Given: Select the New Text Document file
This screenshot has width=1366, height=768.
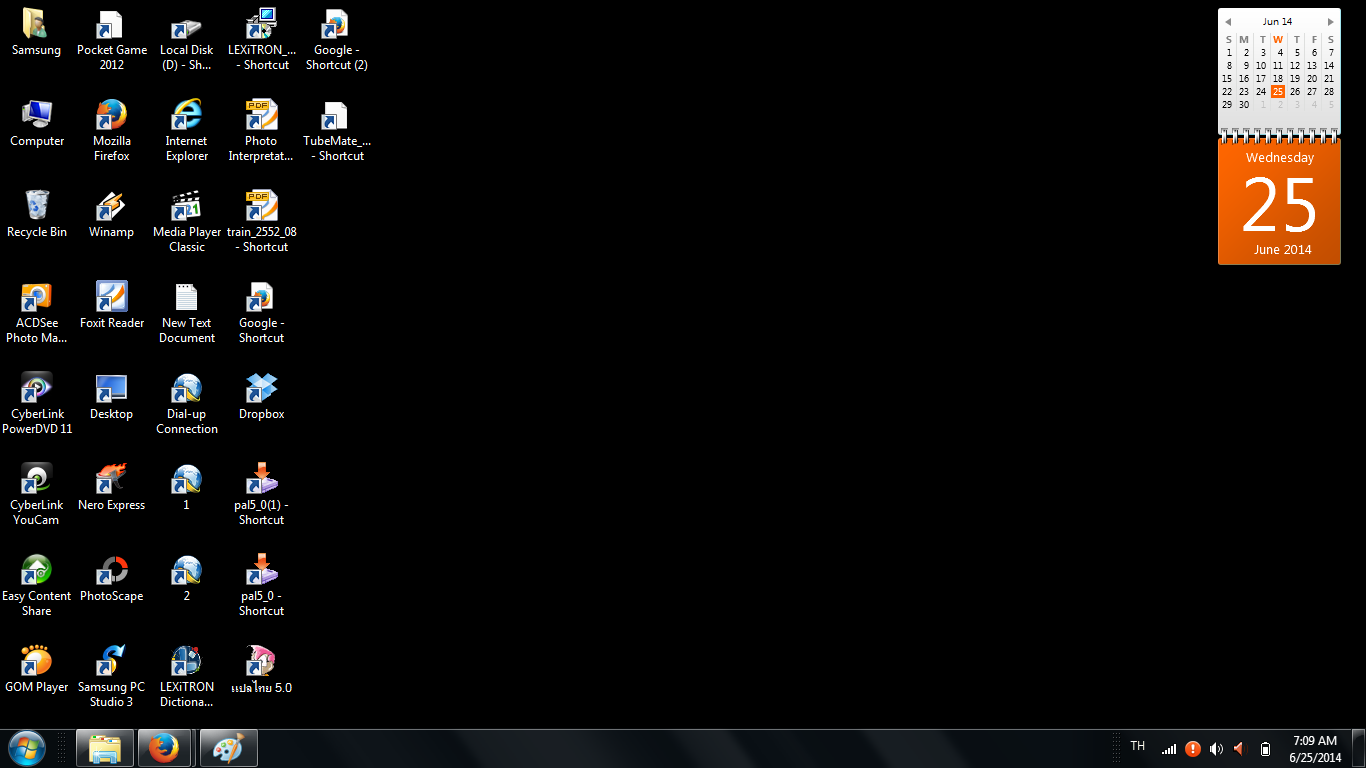Looking at the screenshot, I should click(x=187, y=313).
